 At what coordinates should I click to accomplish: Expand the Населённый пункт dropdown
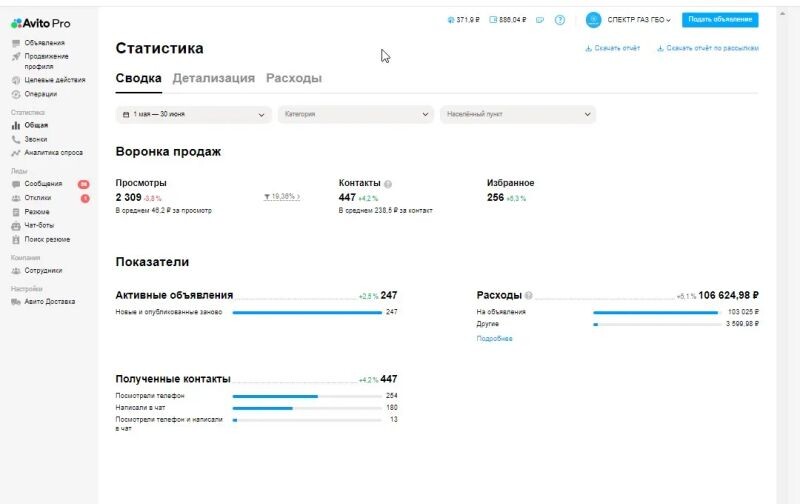click(517, 114)
